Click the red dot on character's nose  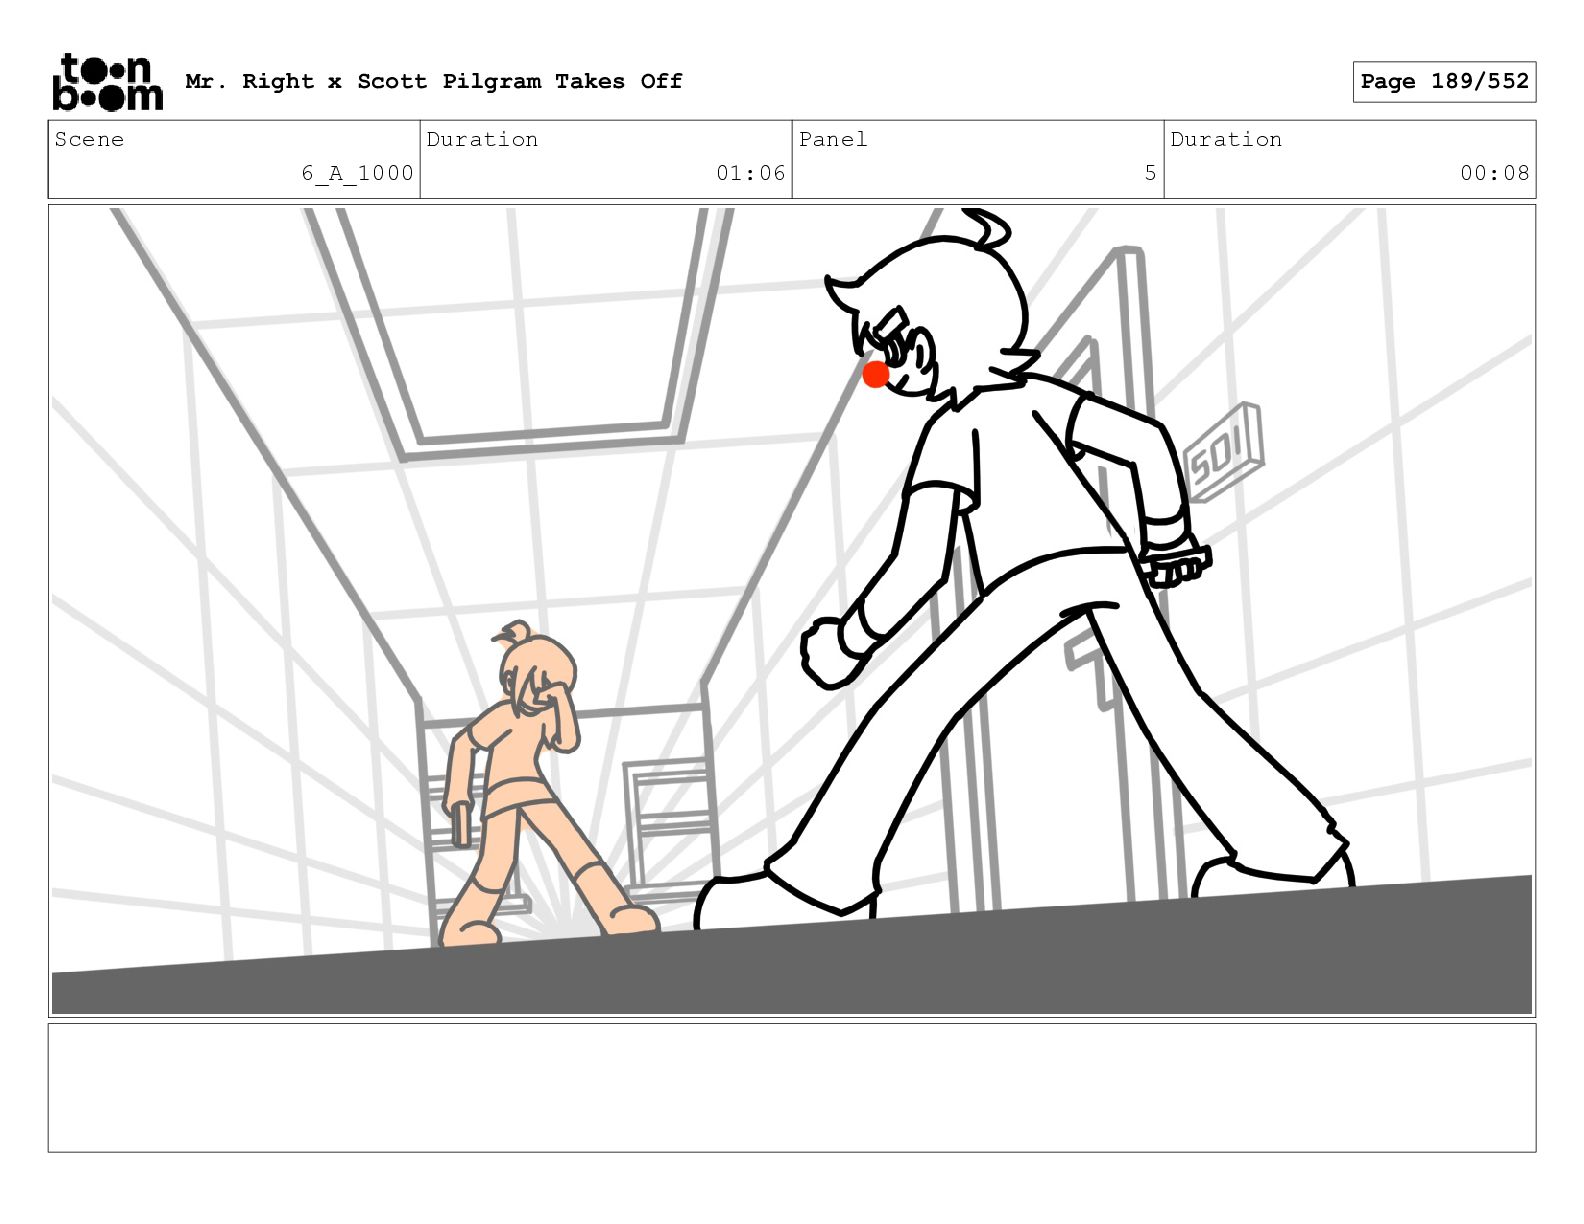tap(876, 374)
